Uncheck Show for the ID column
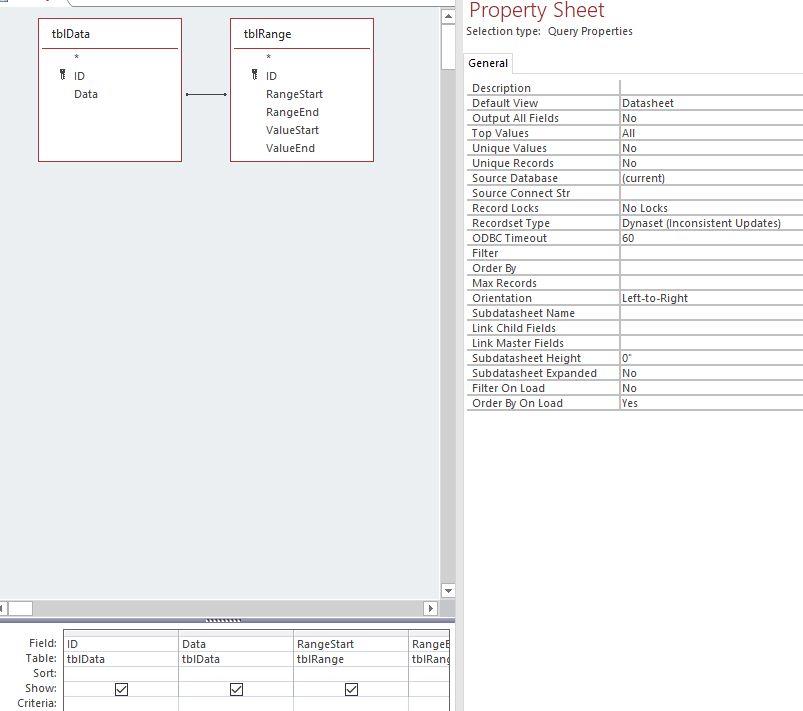This screenshot has width=803, height=711. [x=121, y=689]
